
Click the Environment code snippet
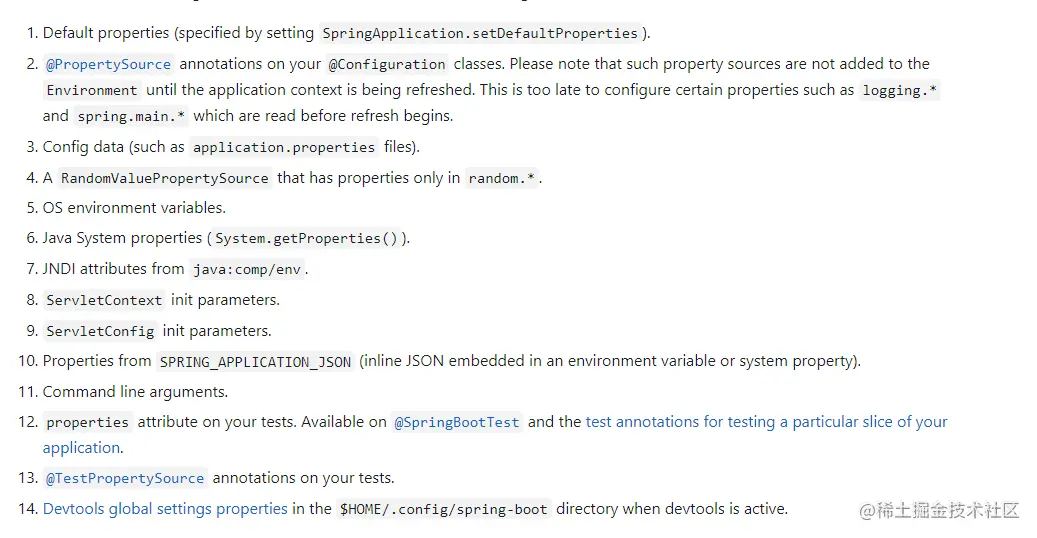click(92, 90)
